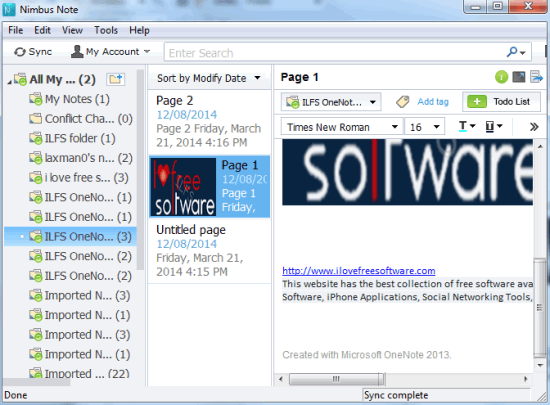Open the text color T tool

click(463, 126)
